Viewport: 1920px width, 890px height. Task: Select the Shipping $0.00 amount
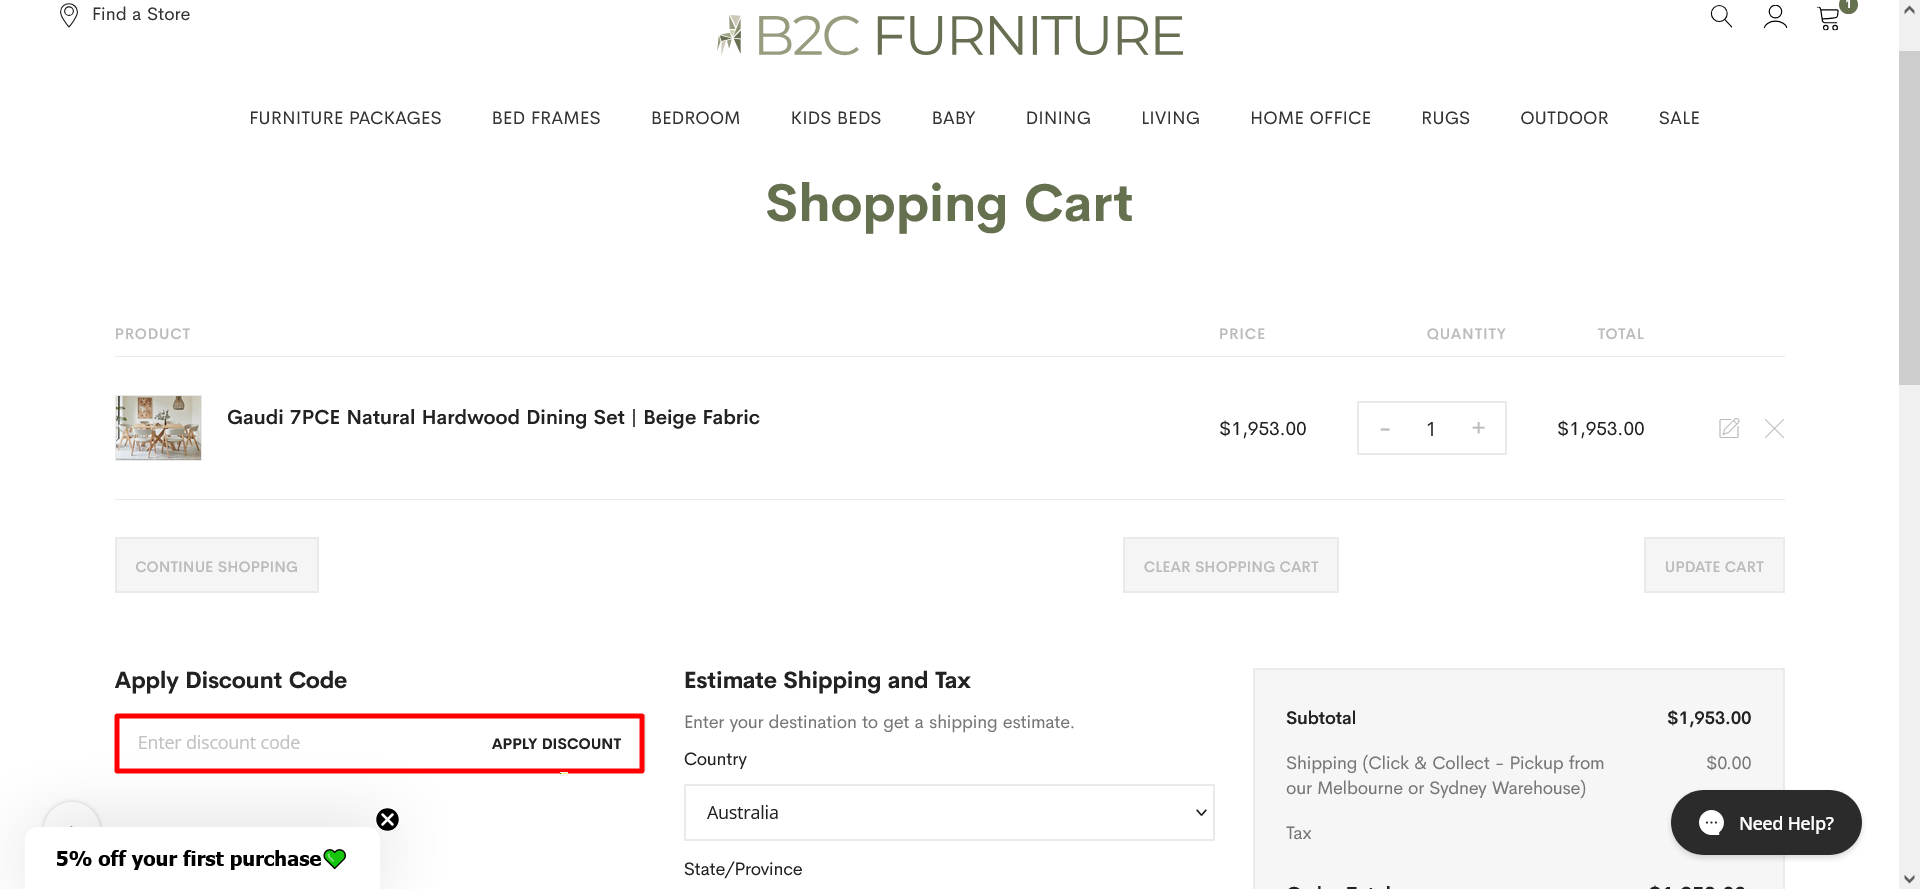point(1729,763)
